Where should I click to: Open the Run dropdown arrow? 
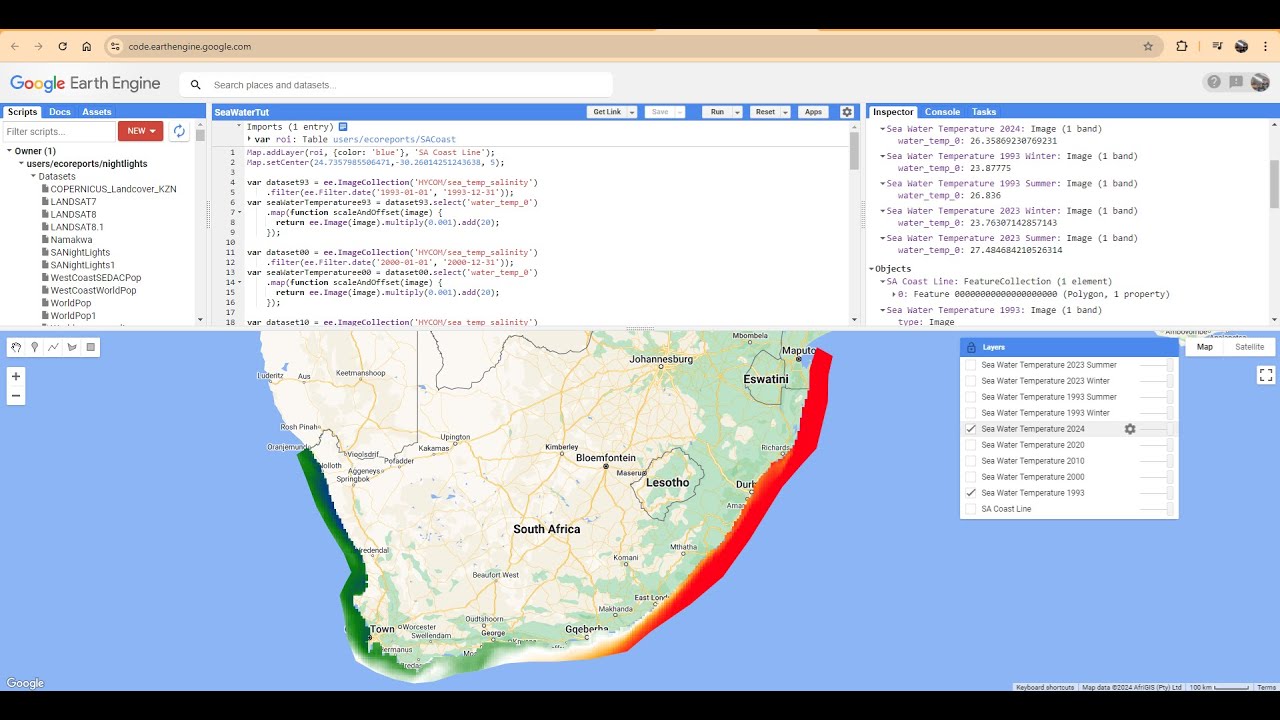(x=737, y=112)
